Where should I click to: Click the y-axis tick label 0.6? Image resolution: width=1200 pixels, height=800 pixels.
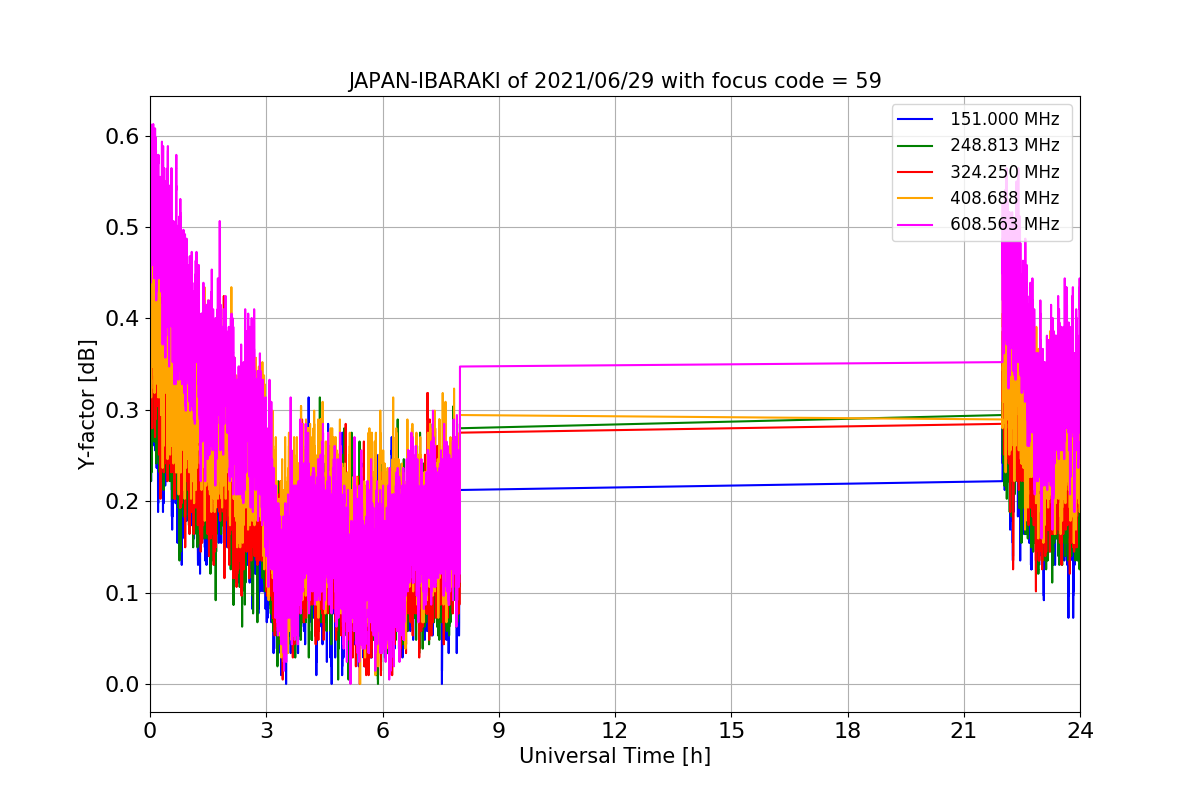123,136
